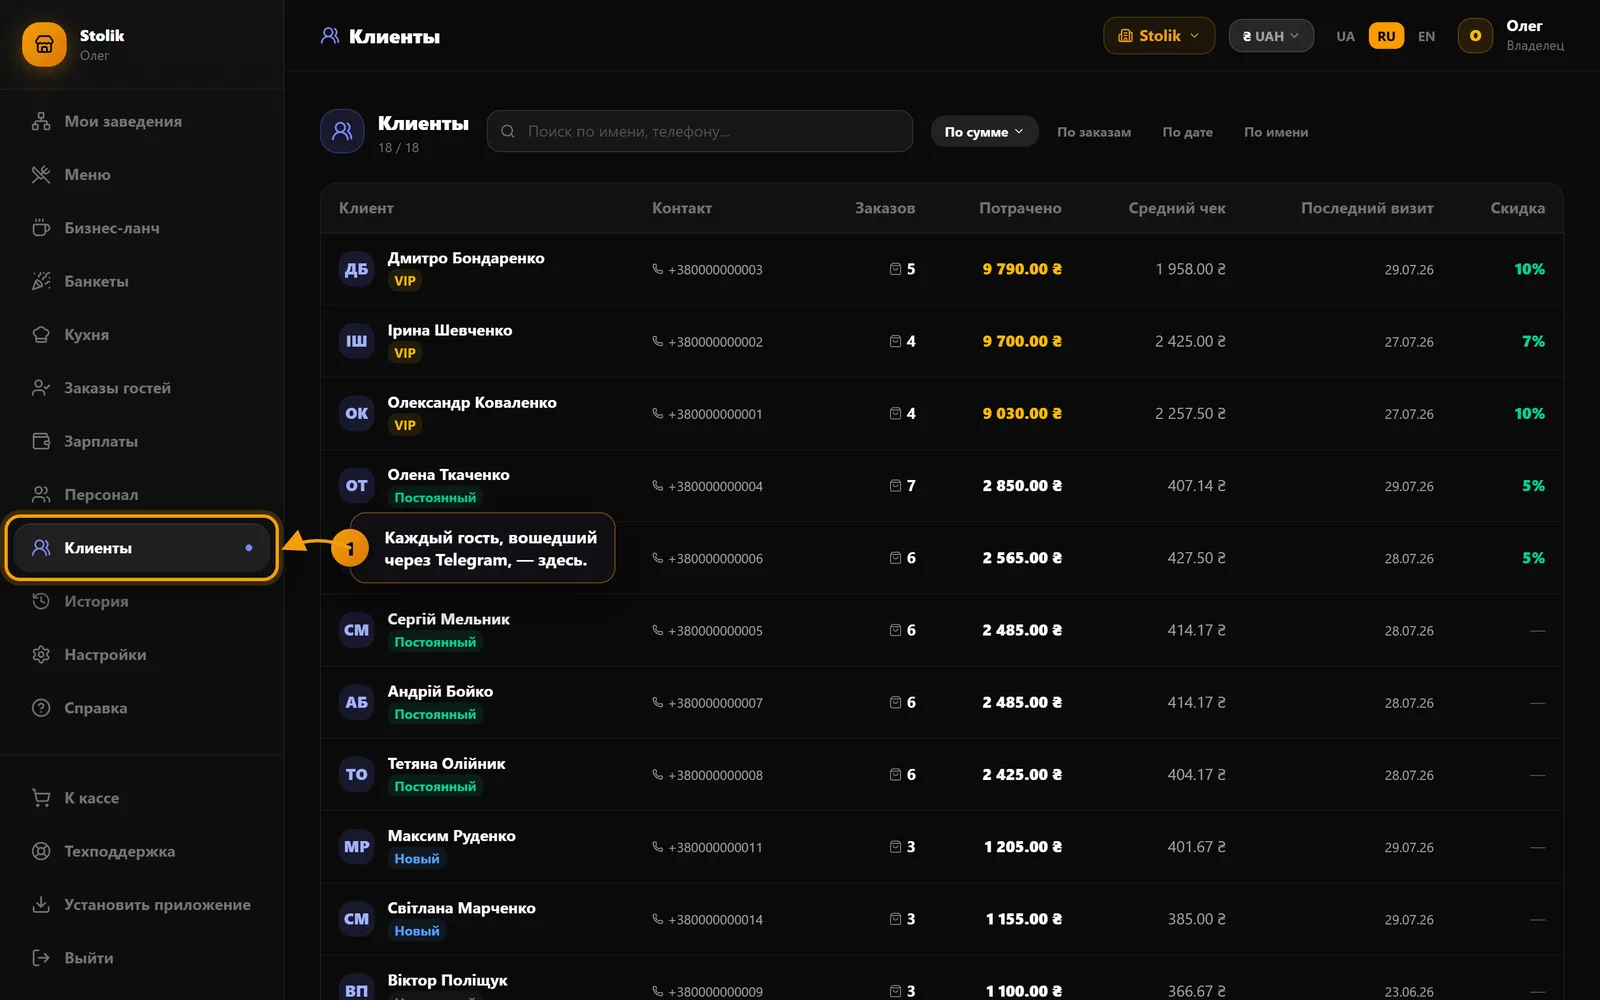Image resolution: width=1600 pixels, height=1000 pixels.
Task: Open Дмитро Бондаренко client row
Action: pos(941,269)
